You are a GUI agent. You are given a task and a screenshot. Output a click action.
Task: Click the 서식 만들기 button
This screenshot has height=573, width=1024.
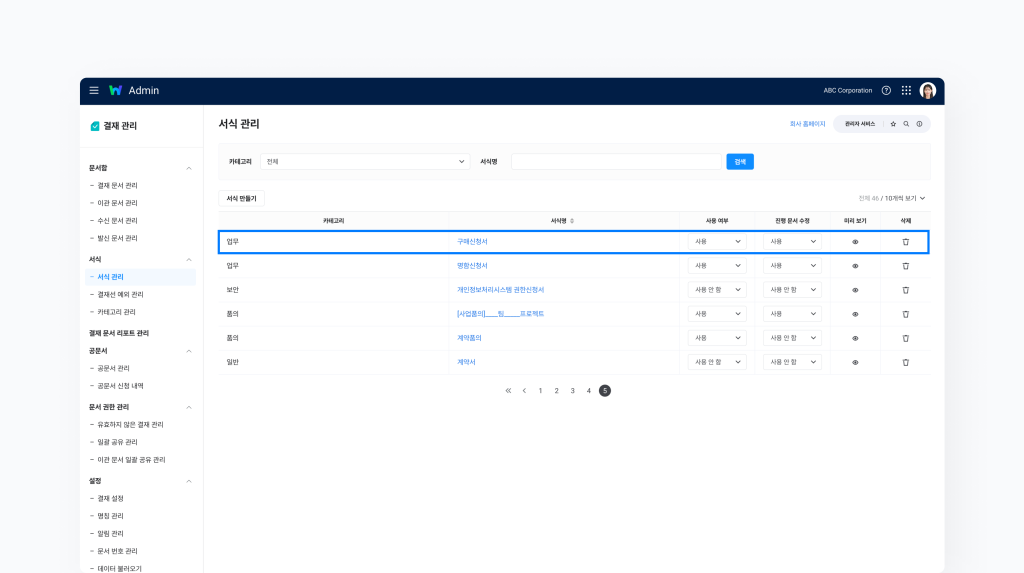tap(241, 198)
